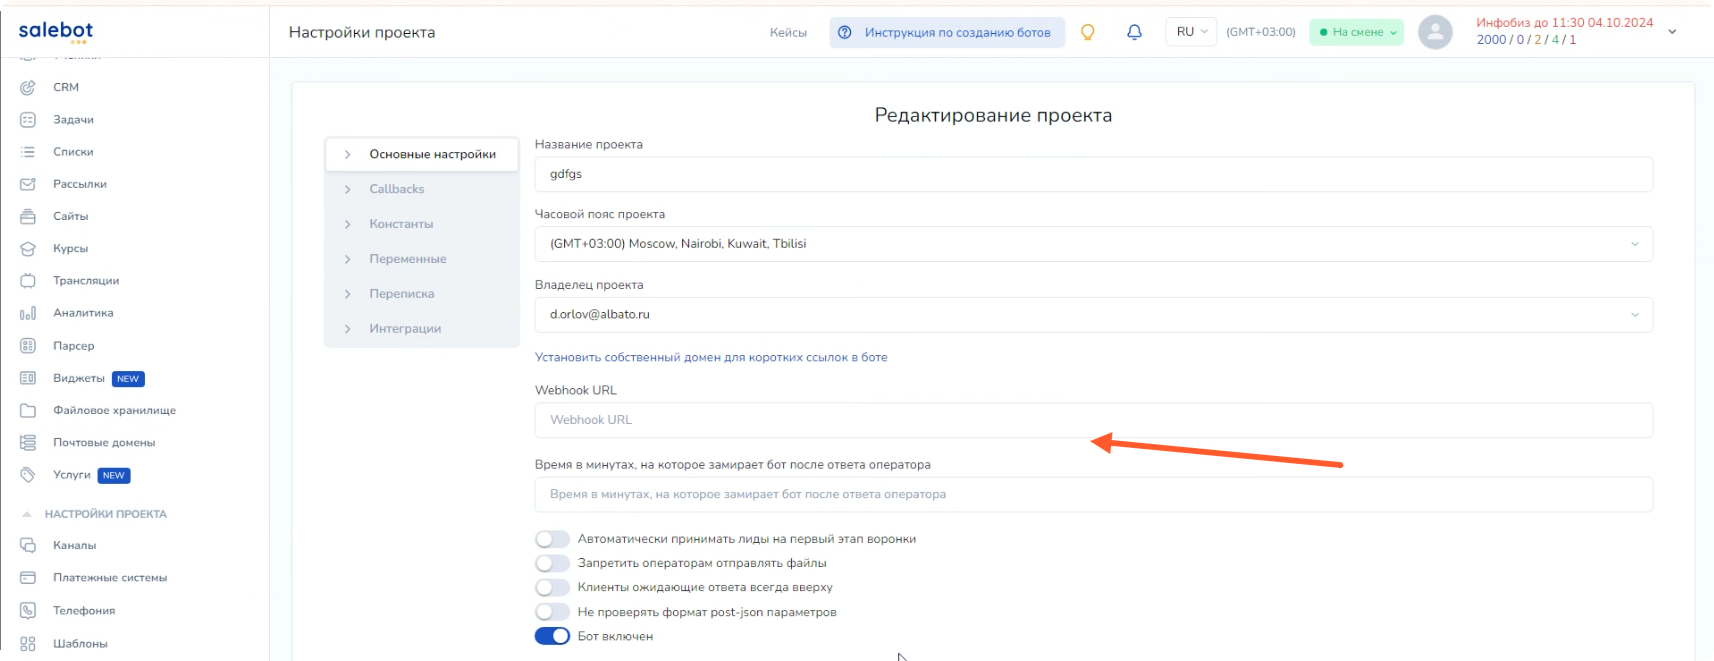Open the Интеграции settings tab
This screenshot has width=1714, height=661.
(x=422, y=329)
